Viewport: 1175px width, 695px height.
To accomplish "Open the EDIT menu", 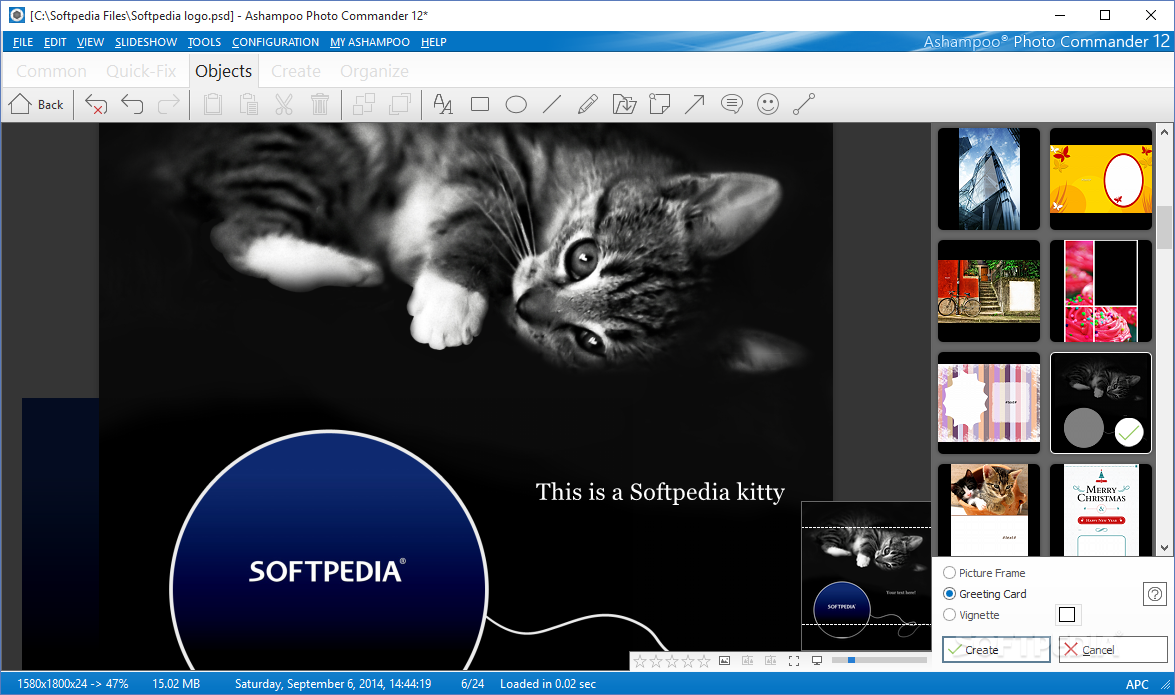I will (x=55, y=42).
